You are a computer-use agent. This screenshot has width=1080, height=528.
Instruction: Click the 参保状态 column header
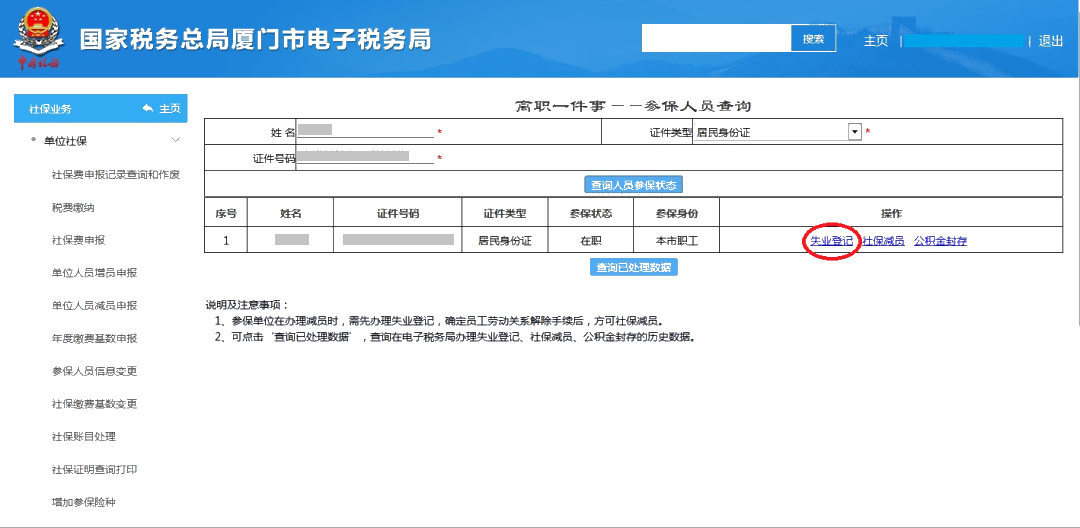pyautogui.click(x=591, y=213)
